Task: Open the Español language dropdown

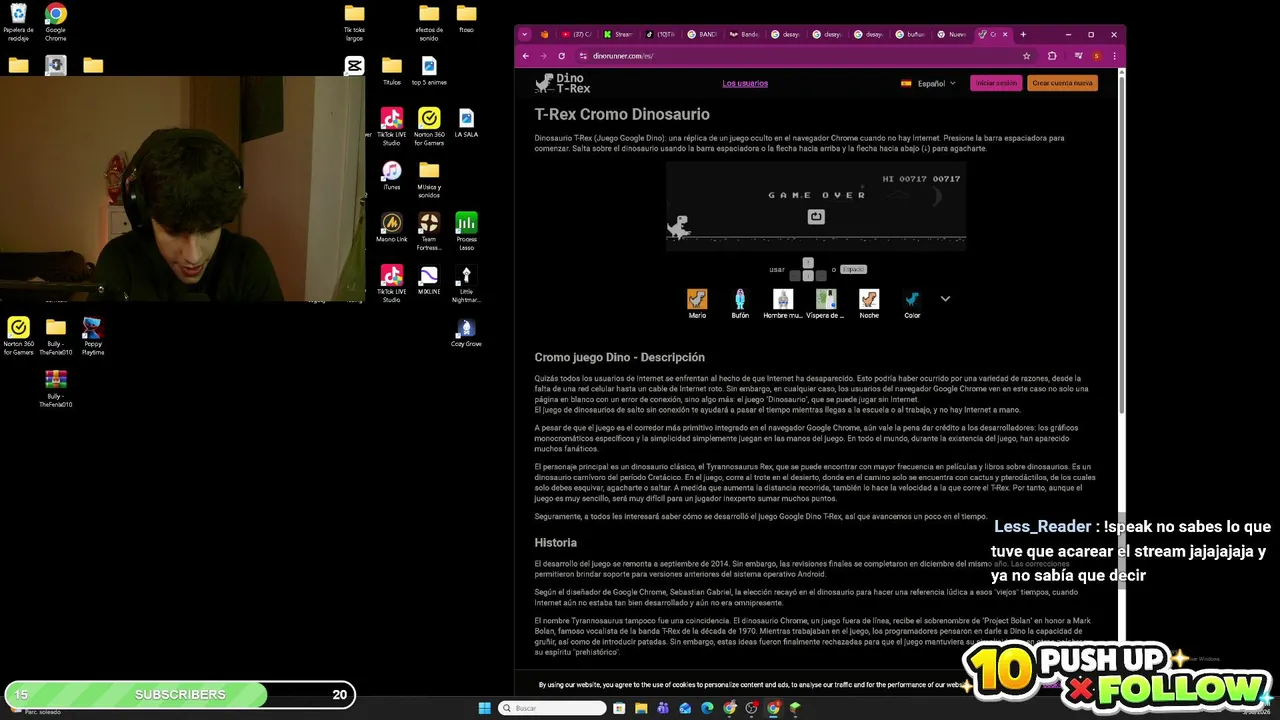Action: click(928, 83)
